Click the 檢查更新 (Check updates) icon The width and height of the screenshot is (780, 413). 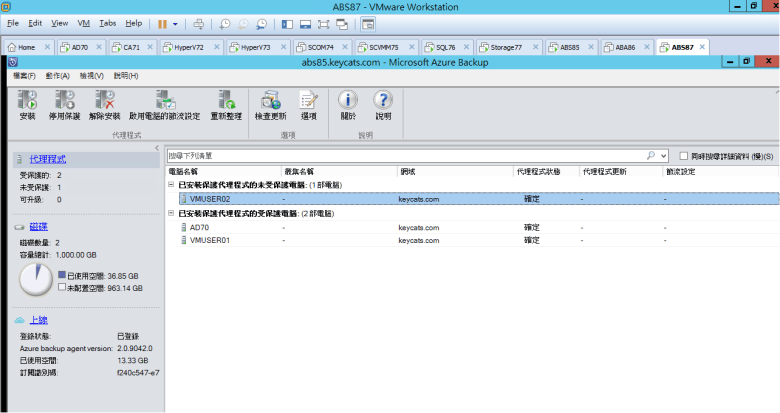270,100
